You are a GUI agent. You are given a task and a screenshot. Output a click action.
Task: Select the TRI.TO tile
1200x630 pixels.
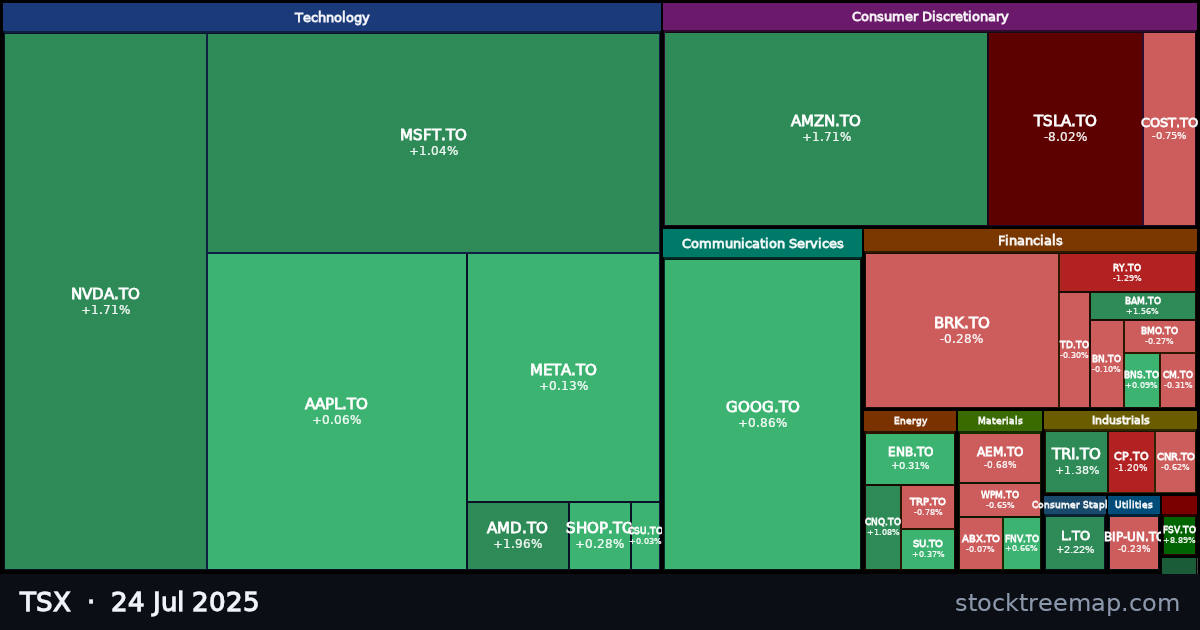click(x=1076, y=462)
